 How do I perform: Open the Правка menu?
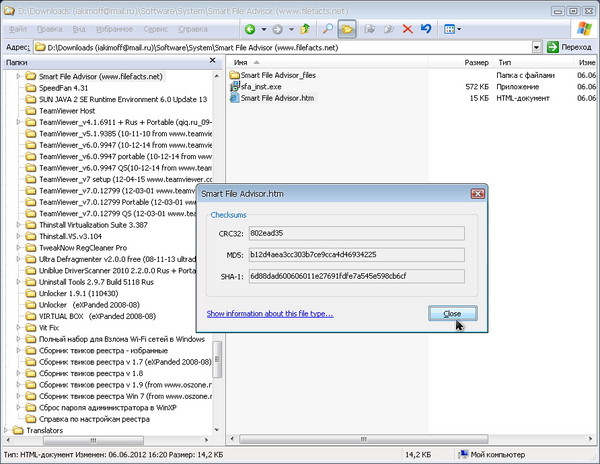49,29
